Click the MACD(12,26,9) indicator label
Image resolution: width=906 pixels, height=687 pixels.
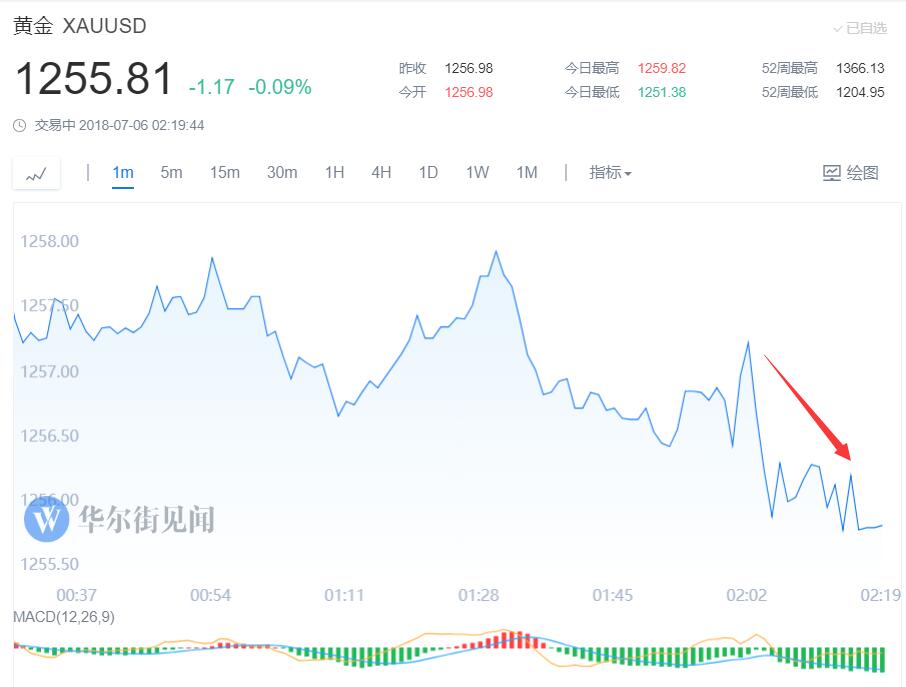[64, 617]
